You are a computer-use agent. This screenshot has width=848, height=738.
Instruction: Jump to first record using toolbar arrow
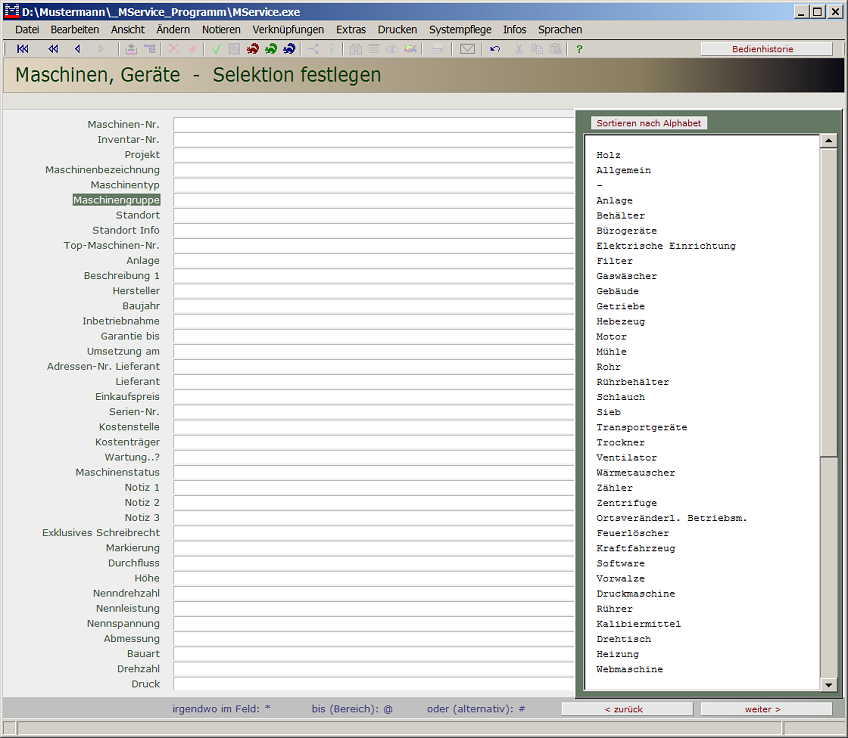tap(23, 49)
